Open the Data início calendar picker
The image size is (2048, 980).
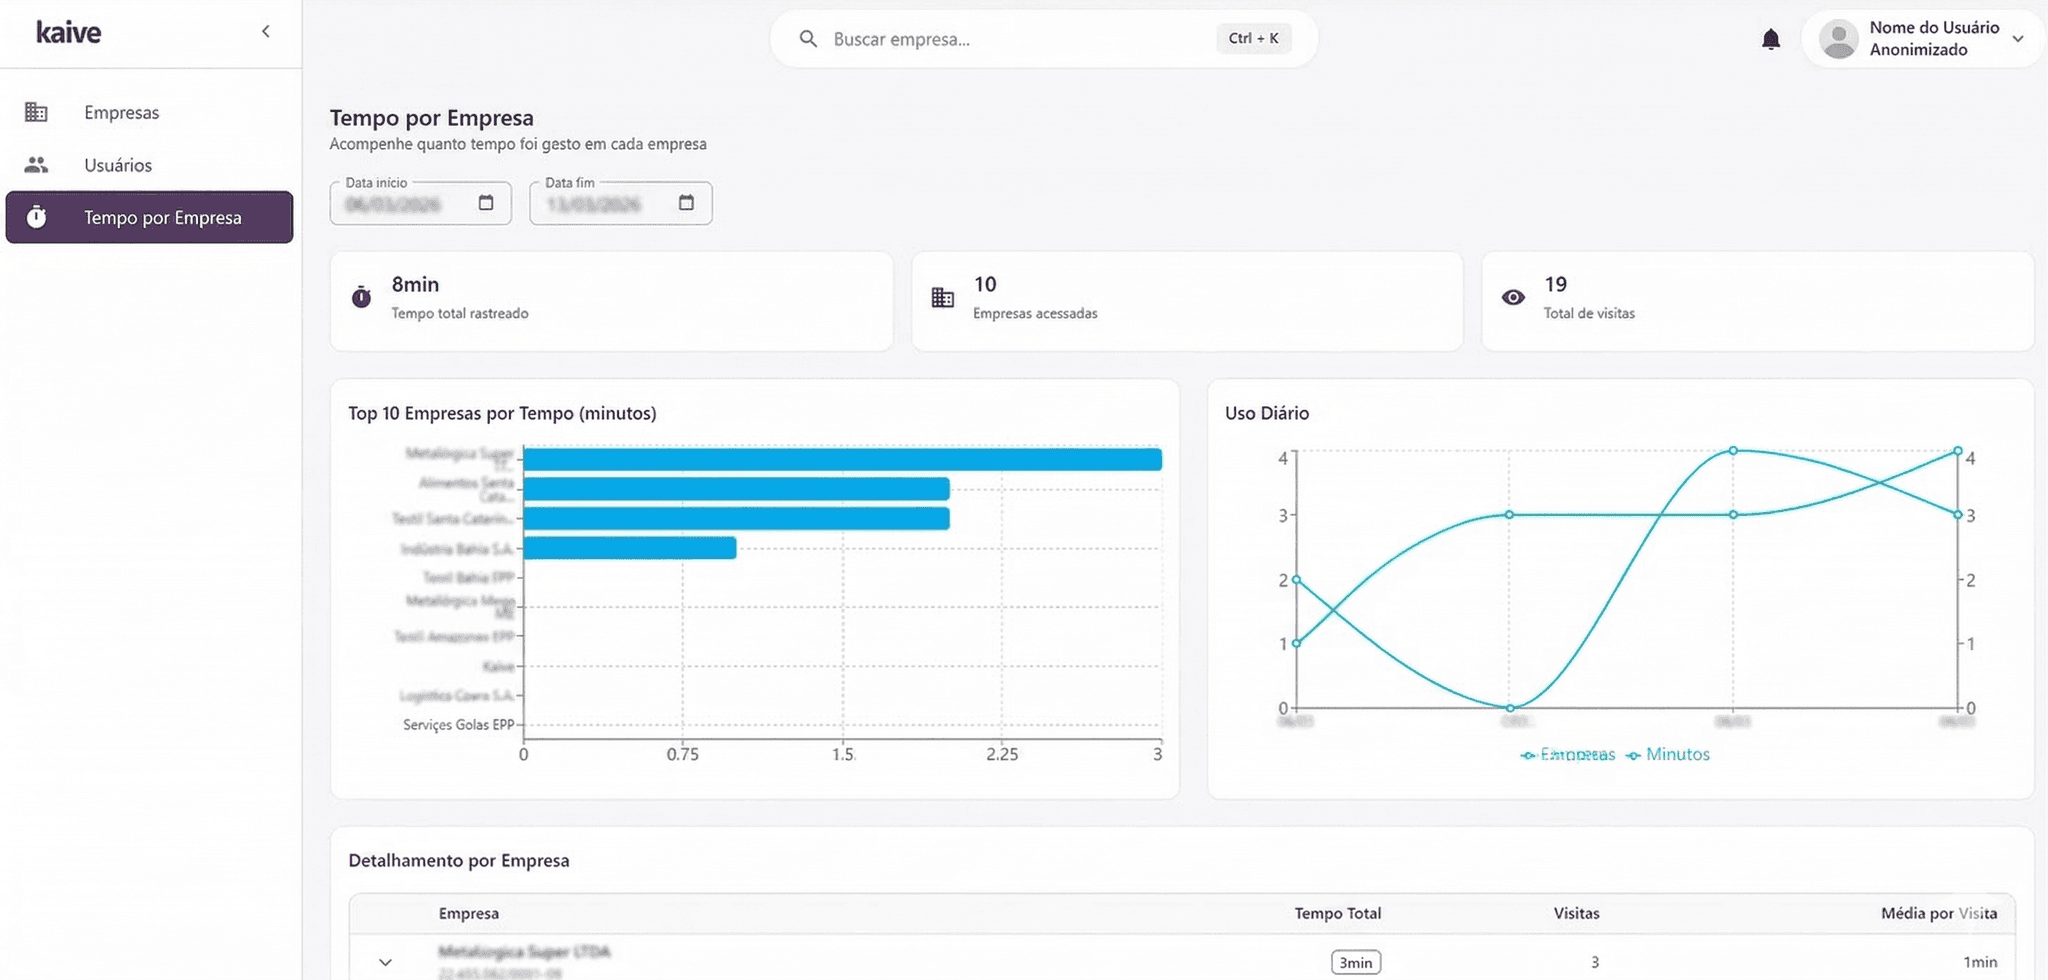[x=486, y=201]
